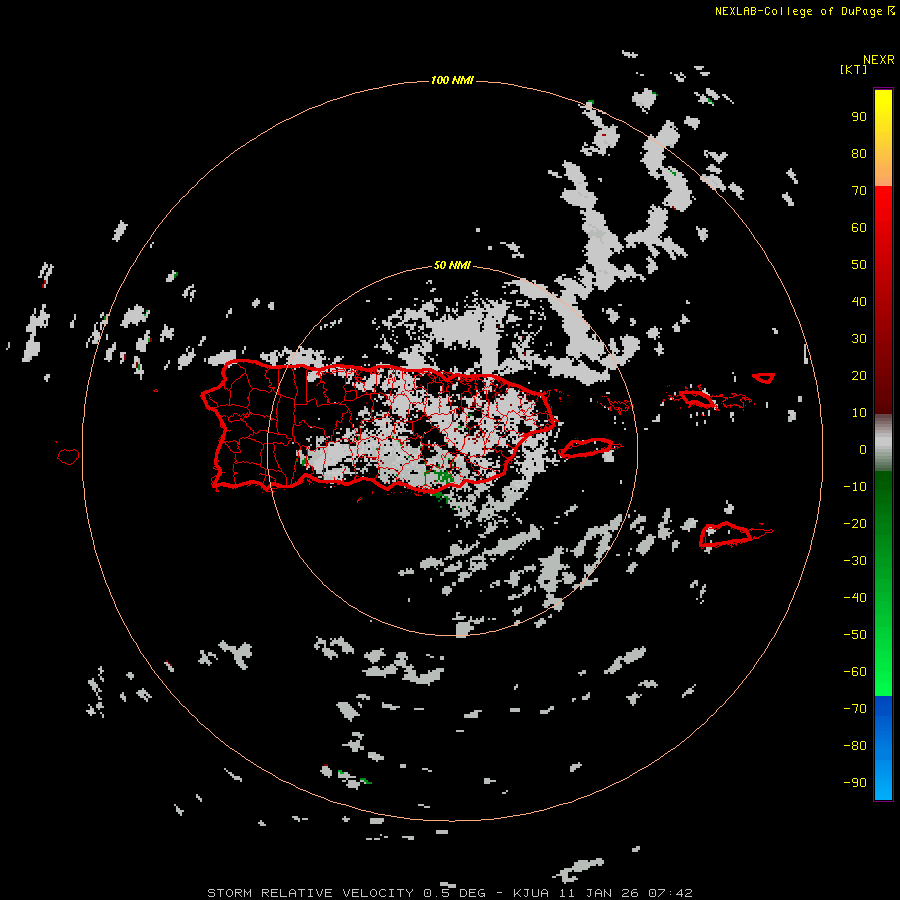Click the "-20" scale value
The height and width of the screenshot is (900, 900).
coord(855,523)
